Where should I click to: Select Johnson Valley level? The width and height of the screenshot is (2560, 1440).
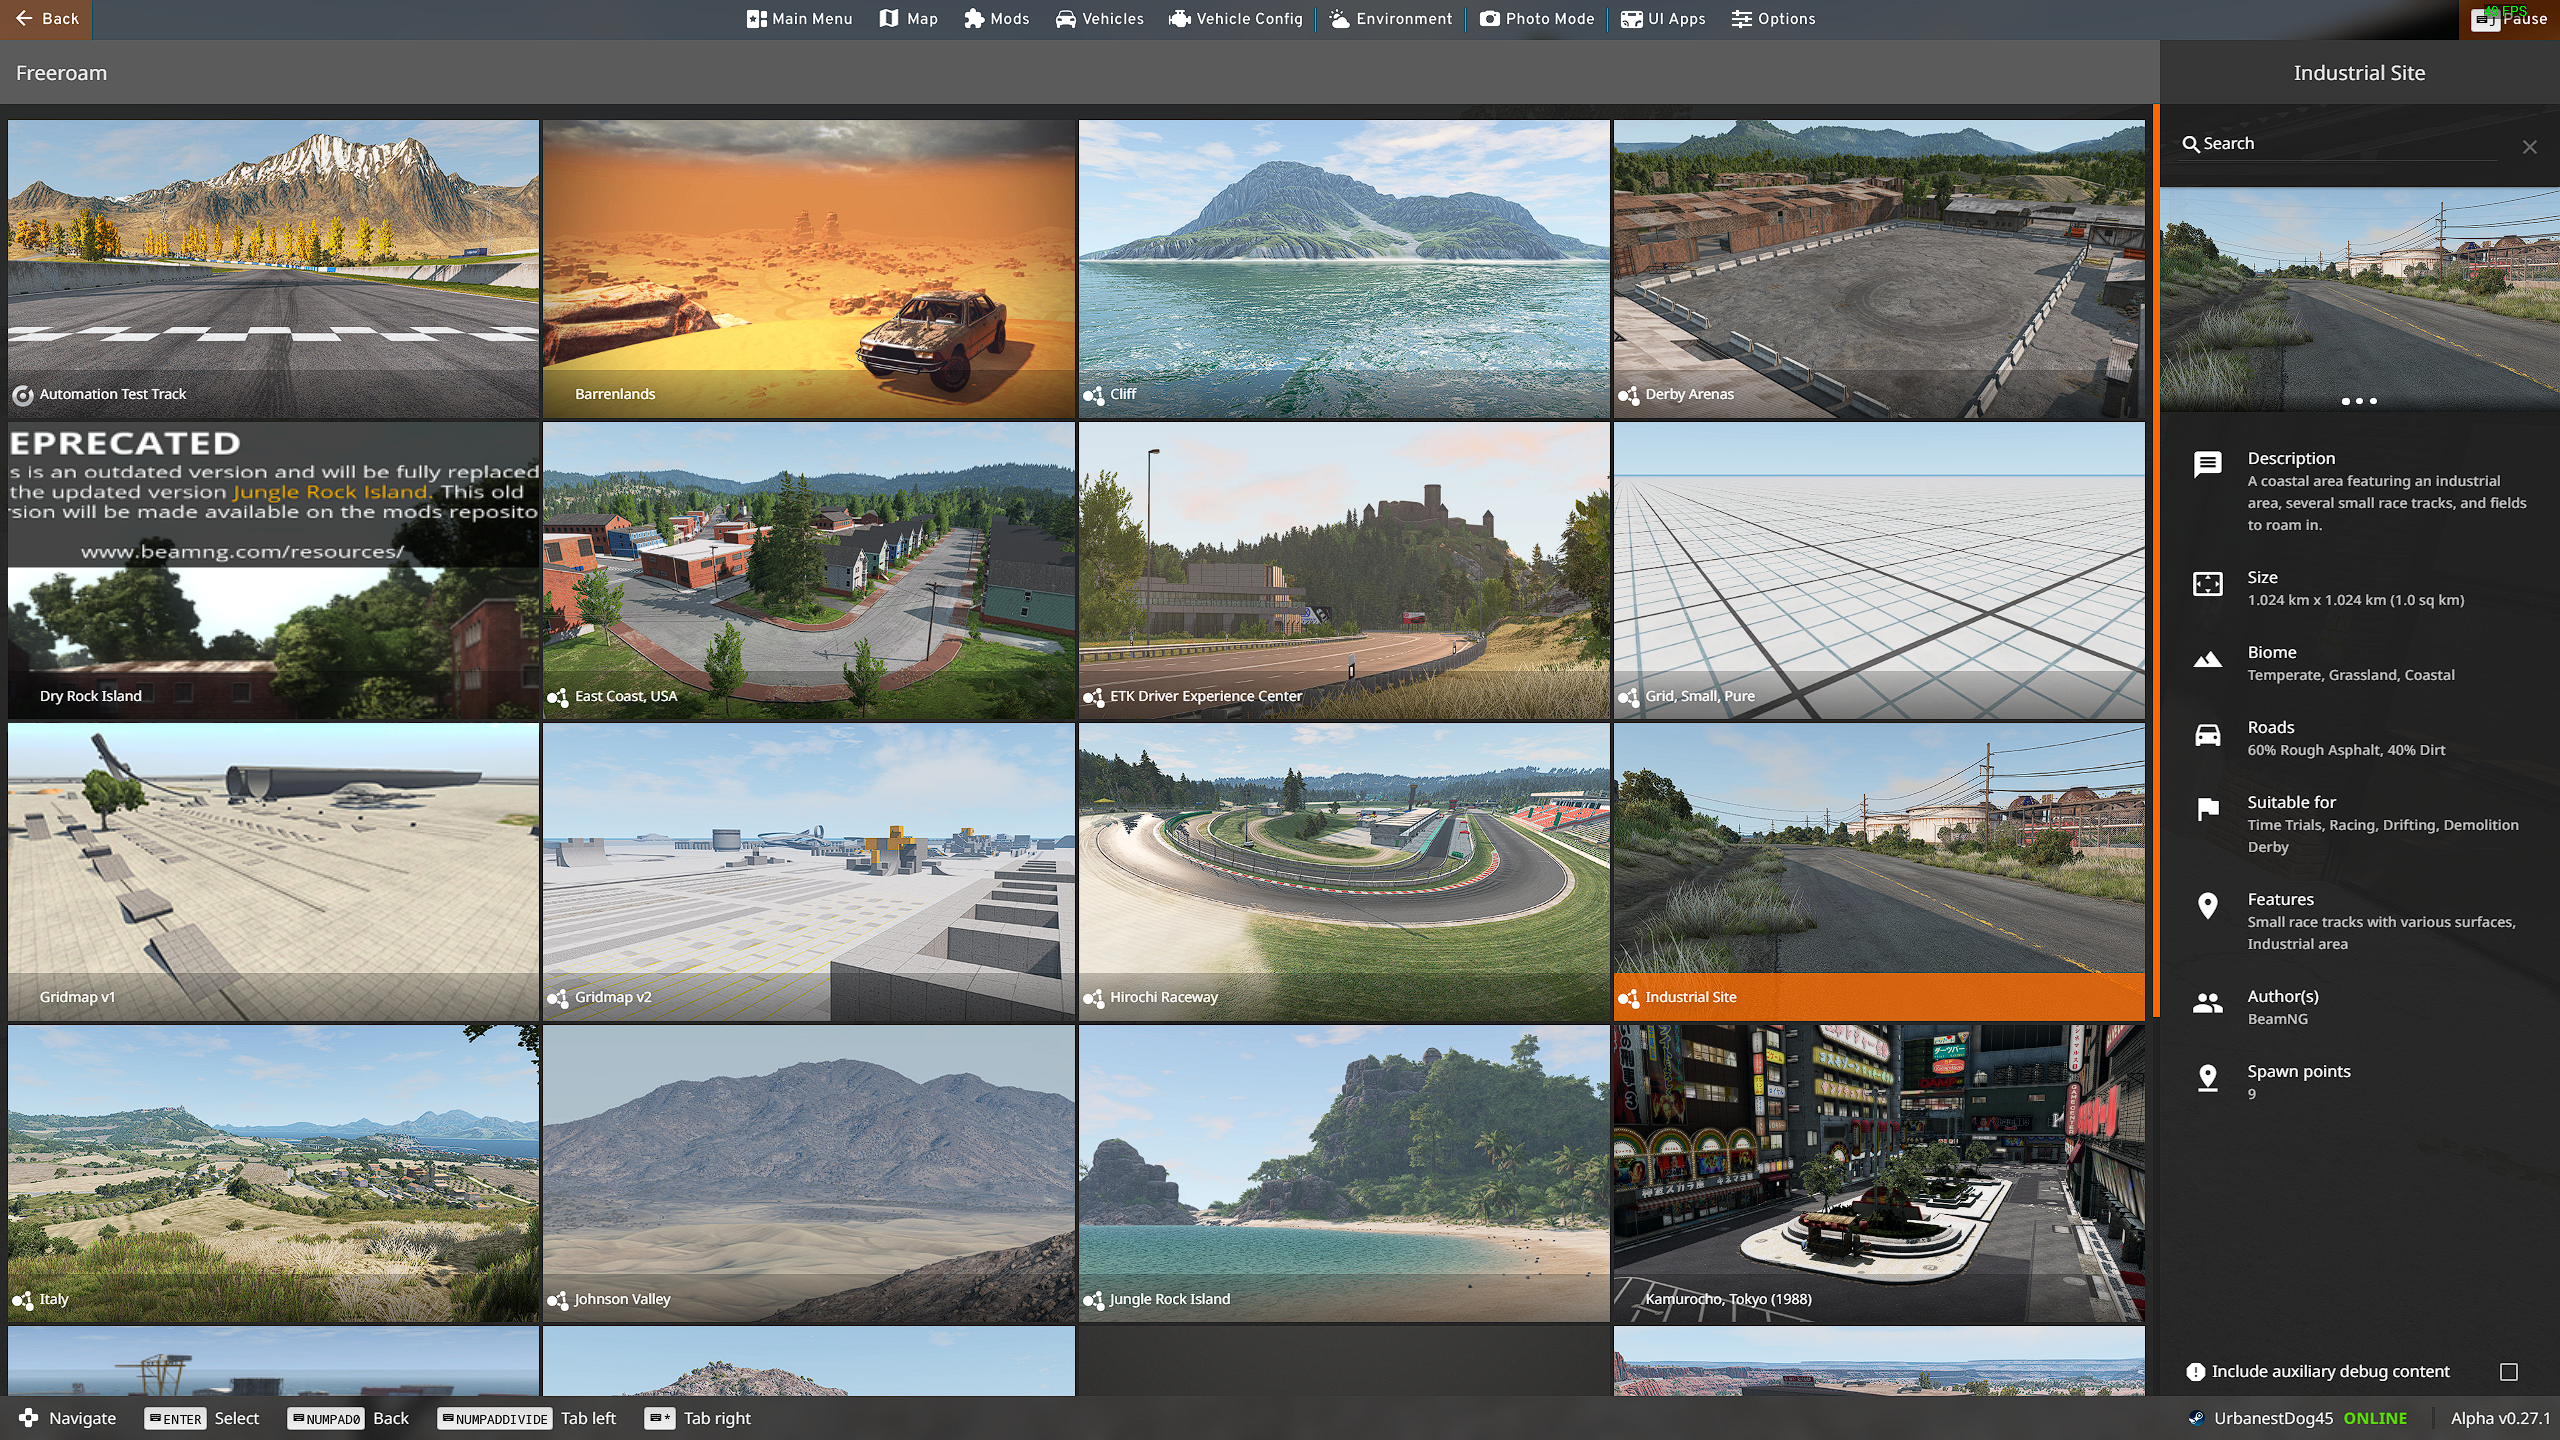click(808, 1174)
